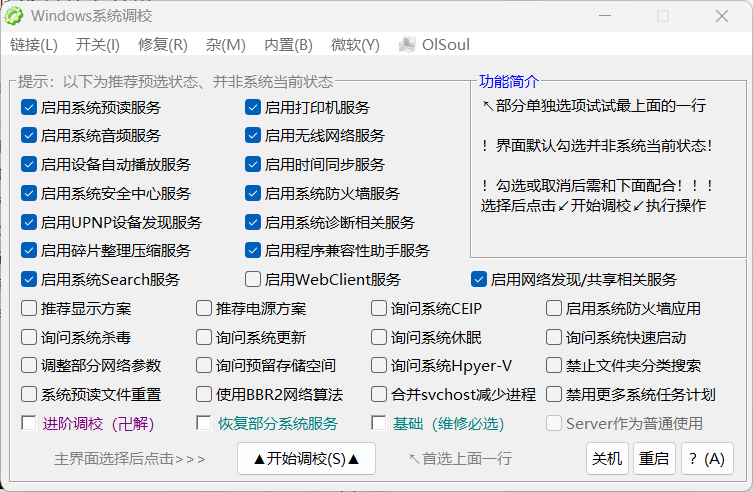Tick the green 基础 (维修必选) checkbox
This screenshot has width=753, height=492.
coord(379,424)
